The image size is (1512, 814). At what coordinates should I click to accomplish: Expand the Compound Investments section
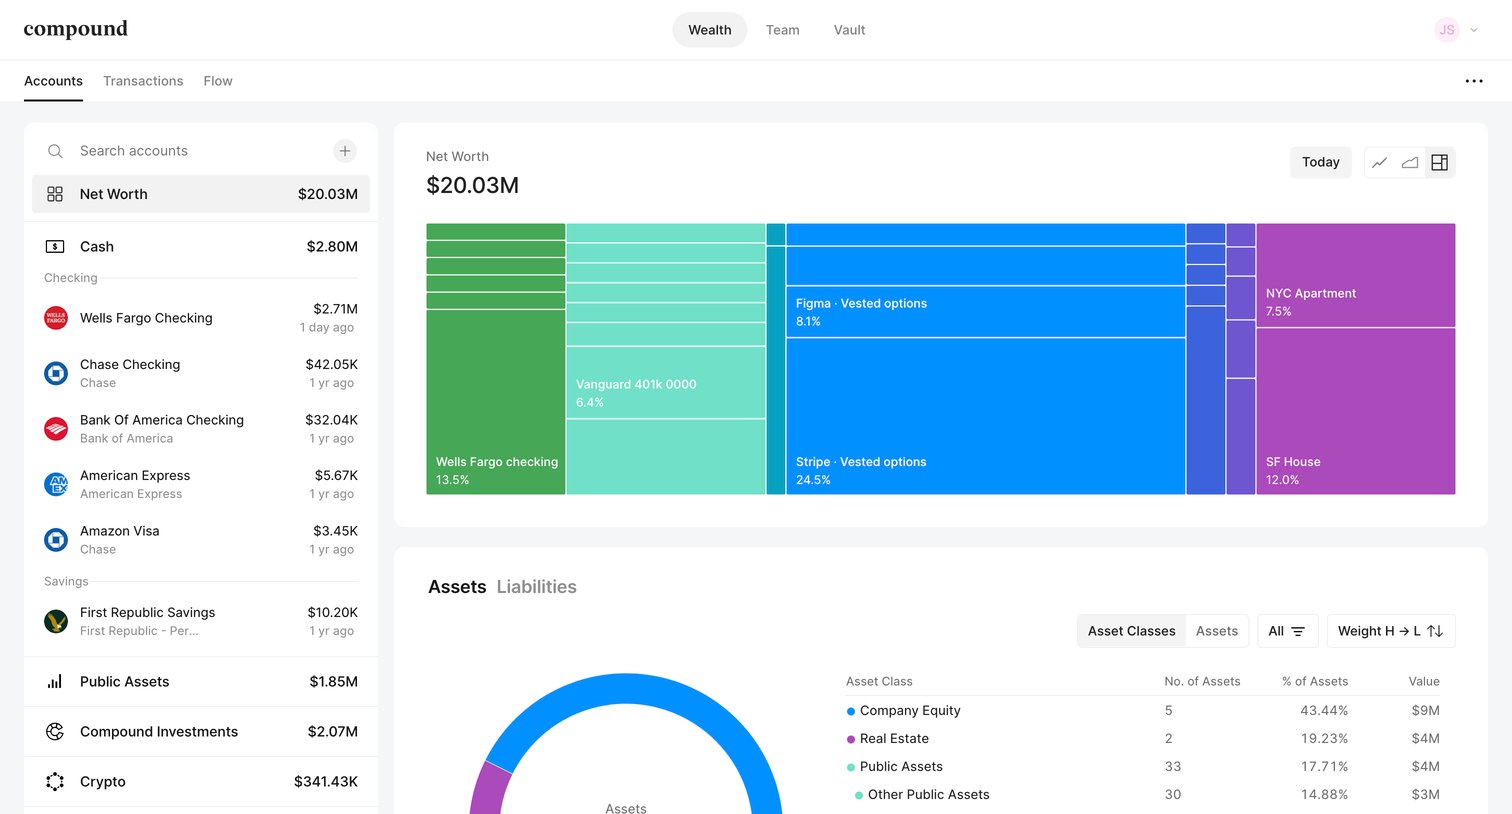point(201,732)
